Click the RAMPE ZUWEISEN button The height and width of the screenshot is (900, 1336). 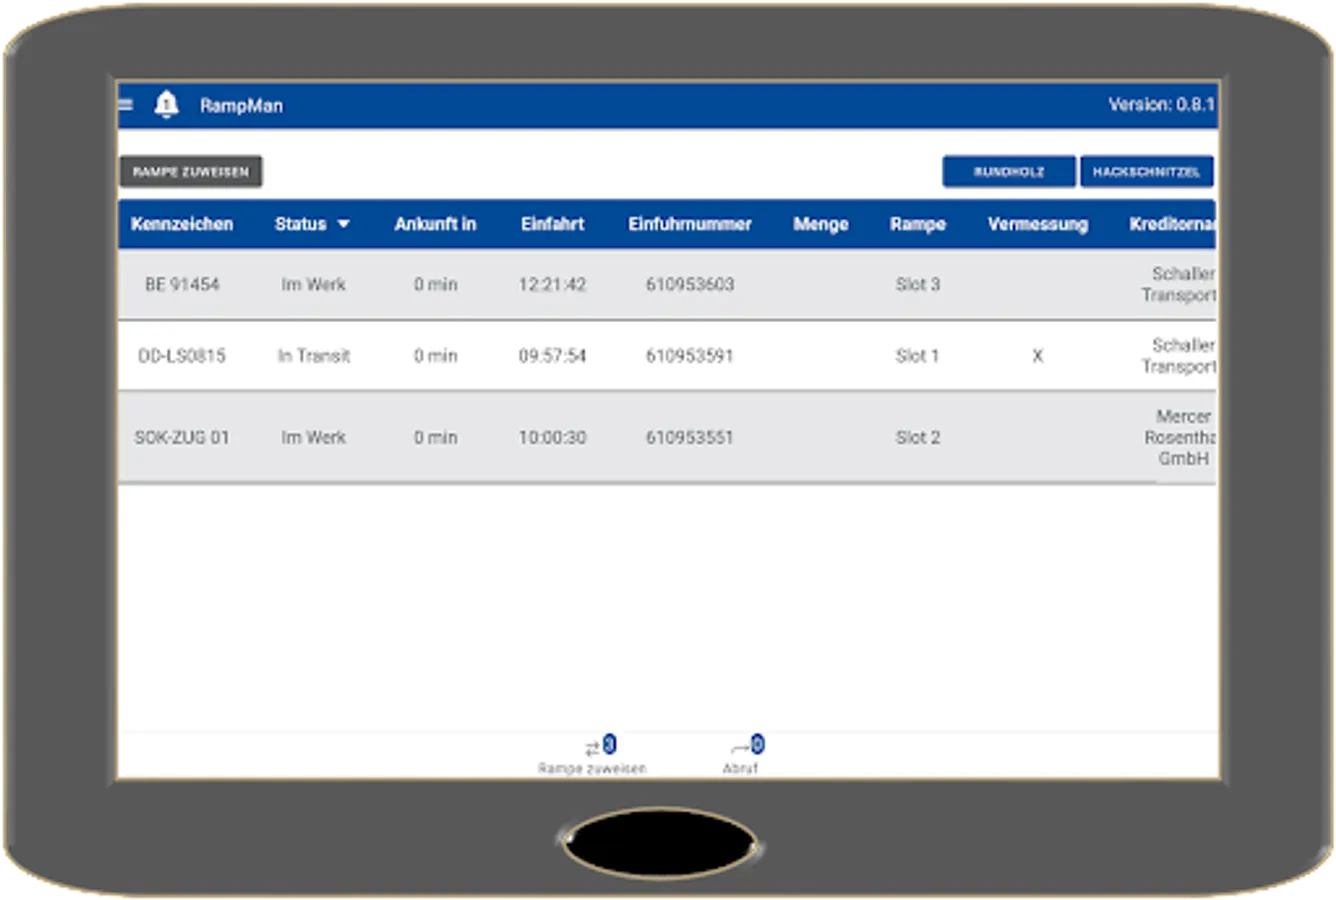click(x=190, y=171)
